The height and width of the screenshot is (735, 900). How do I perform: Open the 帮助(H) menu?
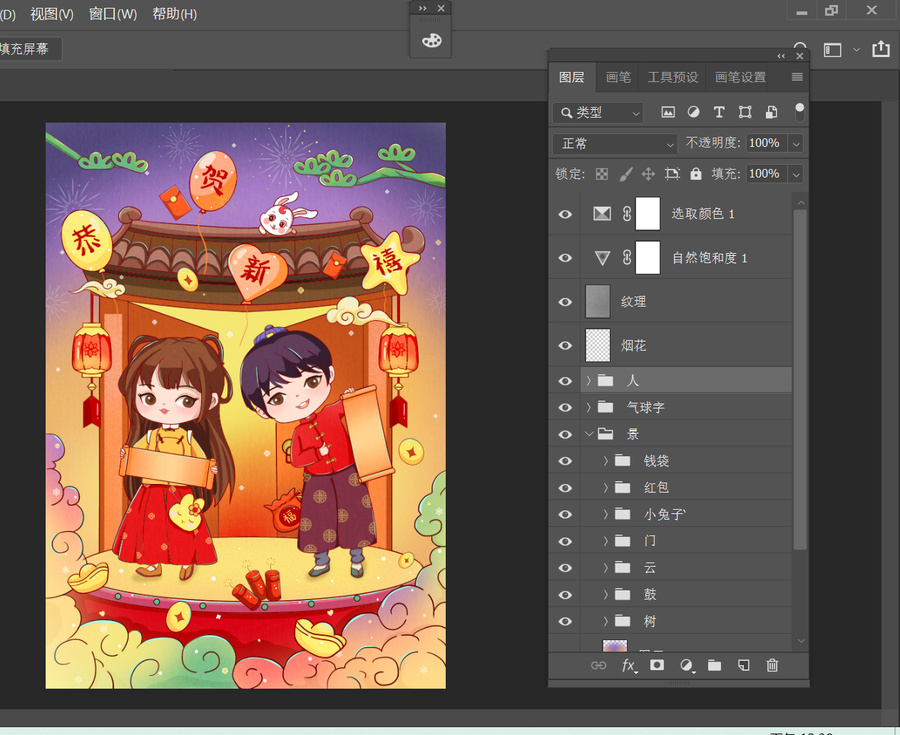point(174,14)
